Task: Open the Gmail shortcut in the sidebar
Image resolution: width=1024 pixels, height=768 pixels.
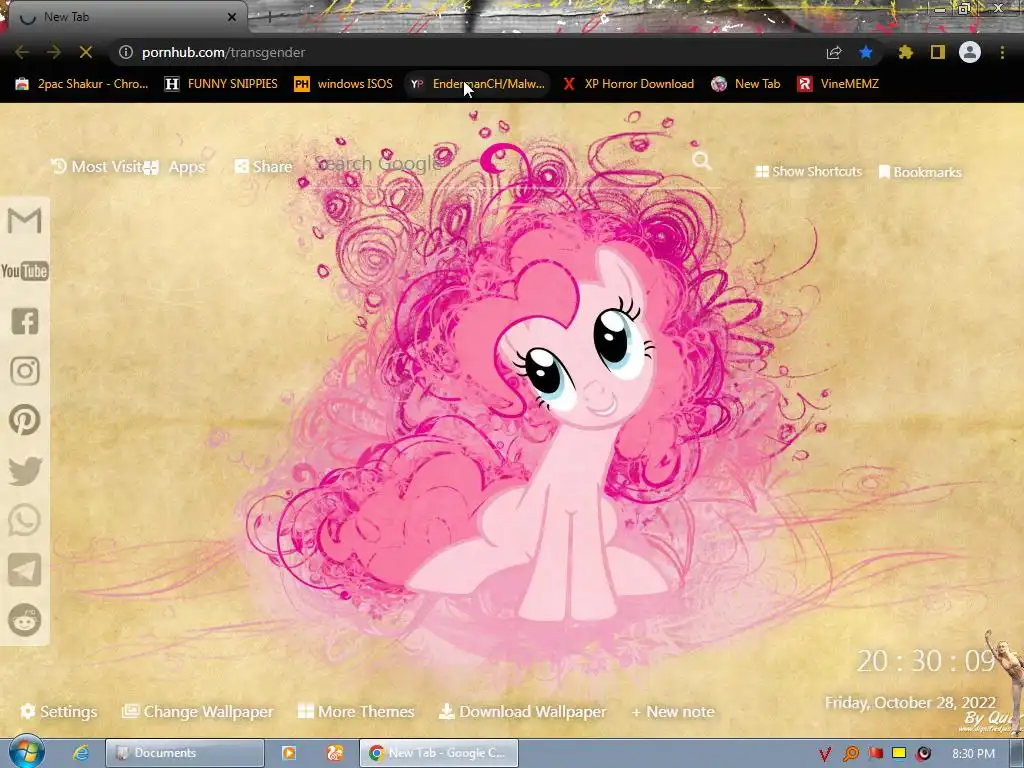Action: pyautogui.click(x=24, y=221)
